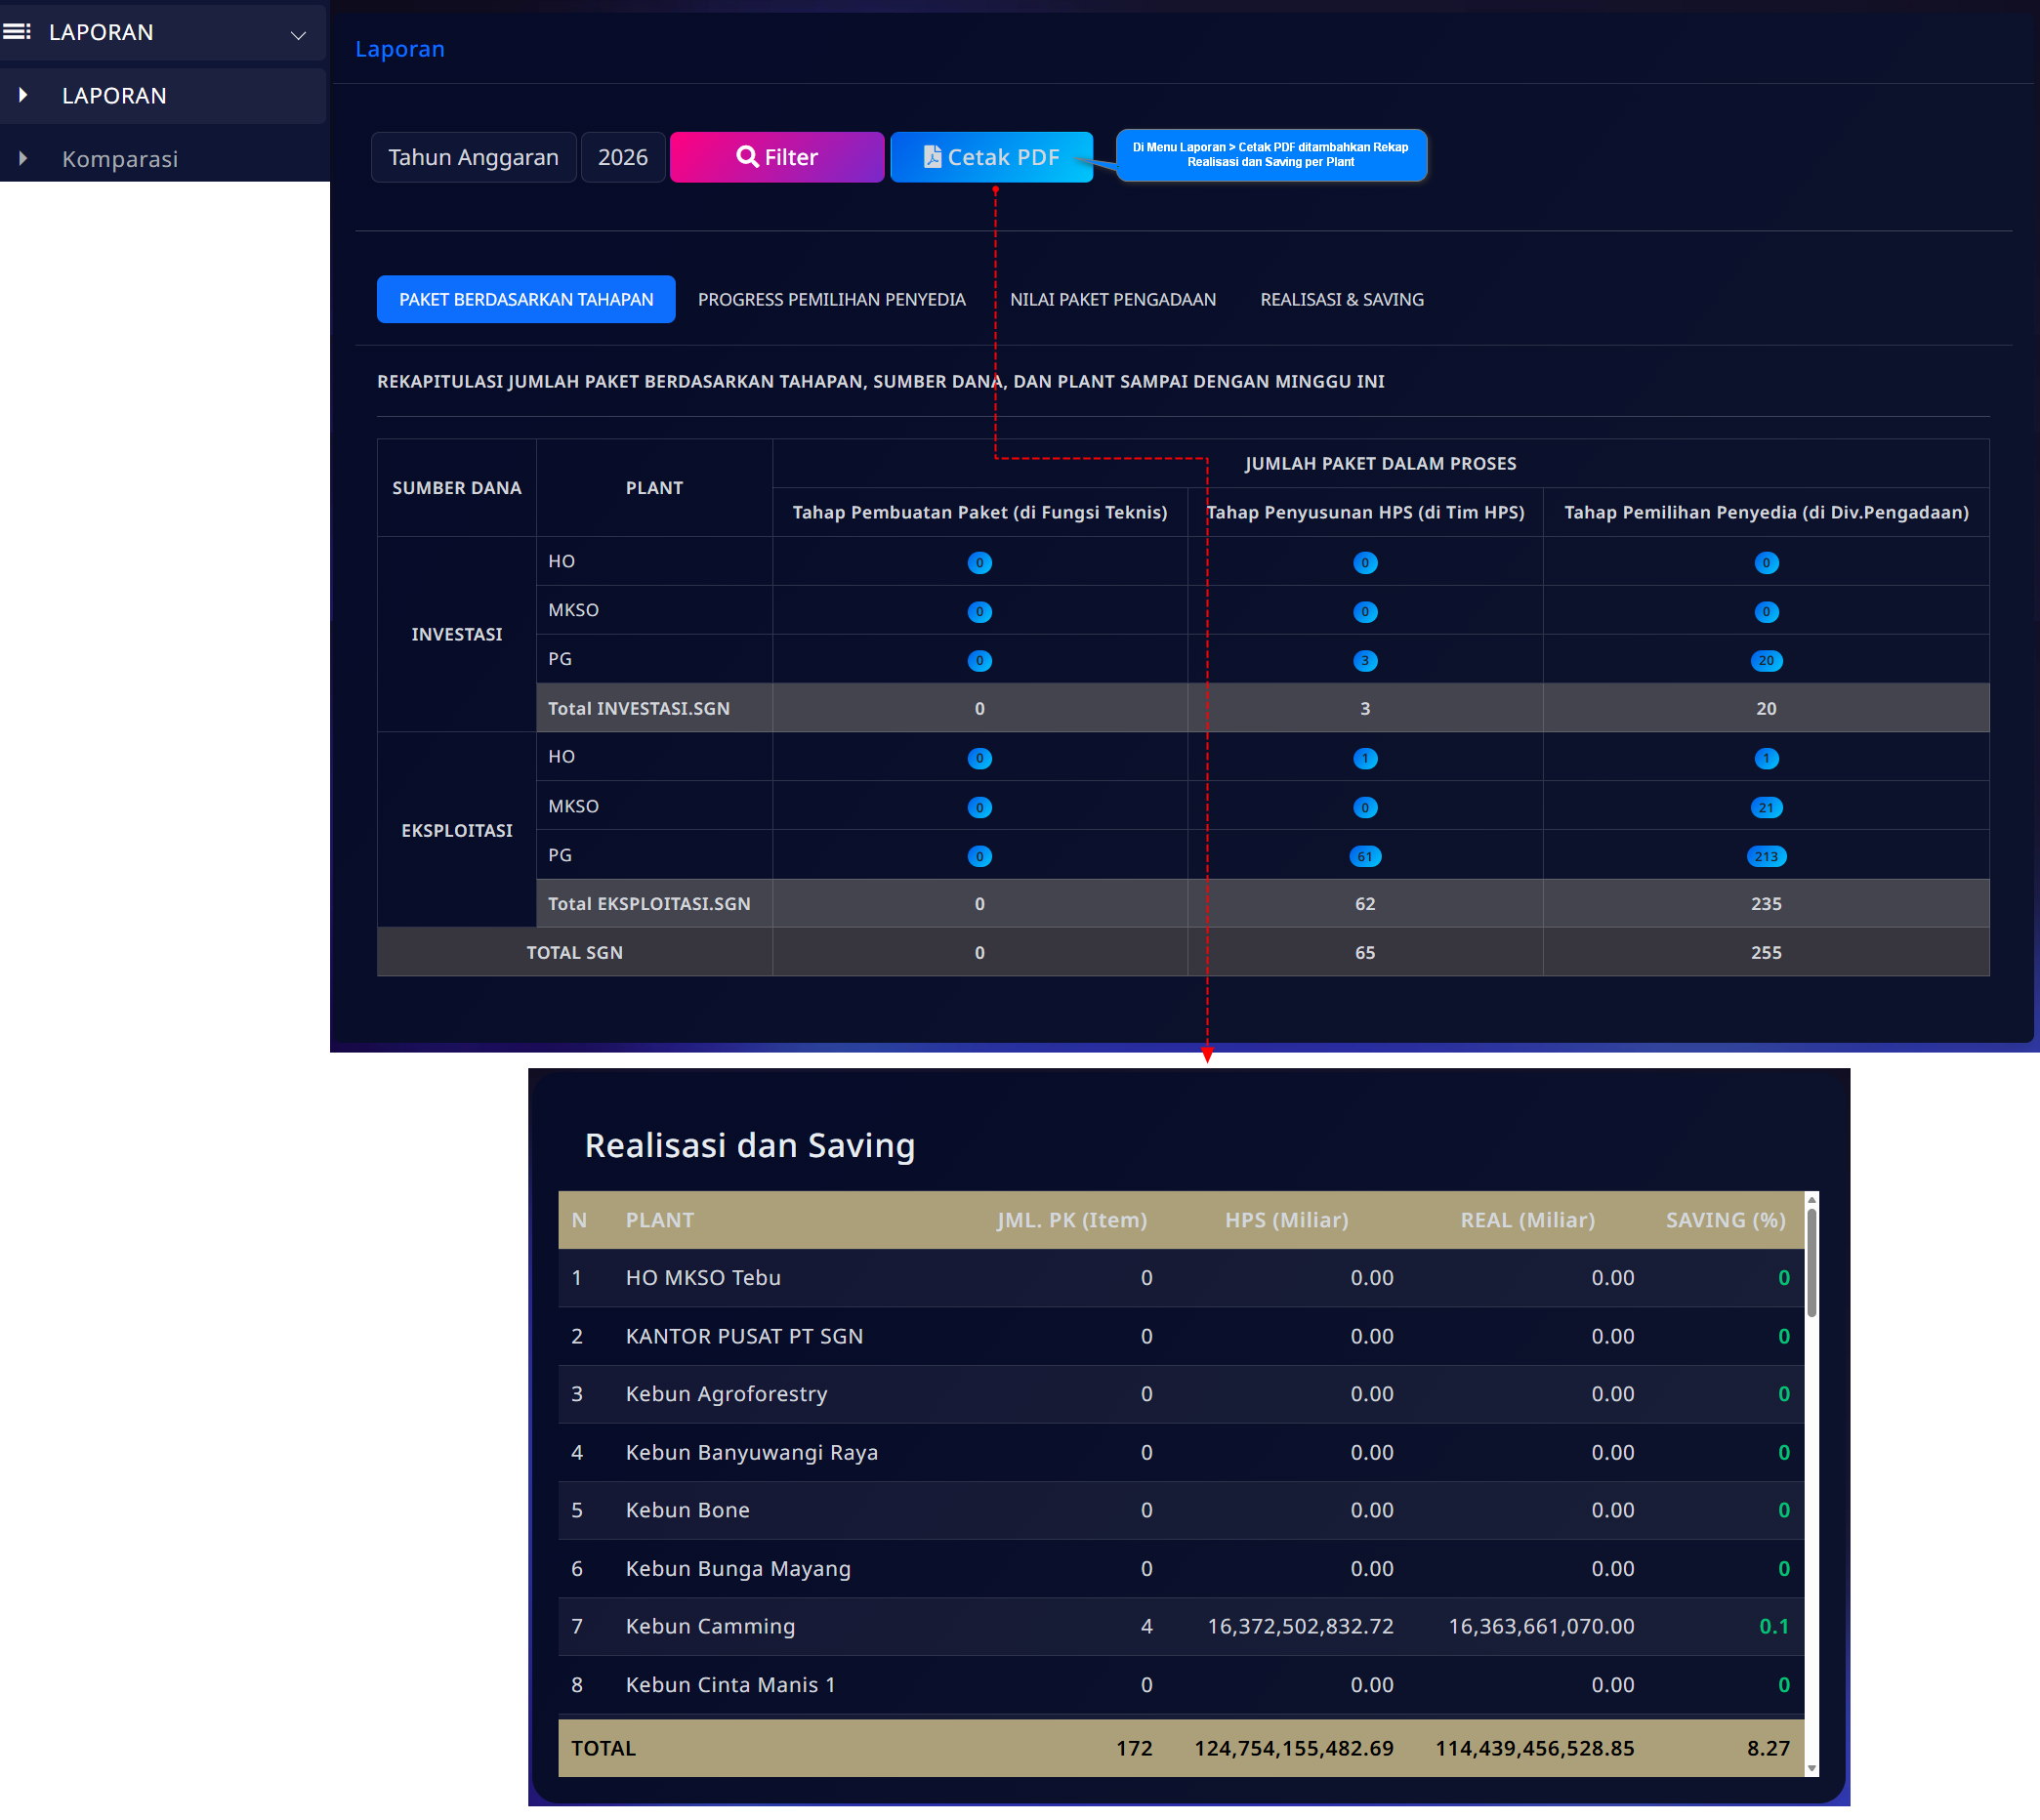Click the Laporan breadcrumb link
This screenshot has width=2040, height=1820.
point(400,49)
